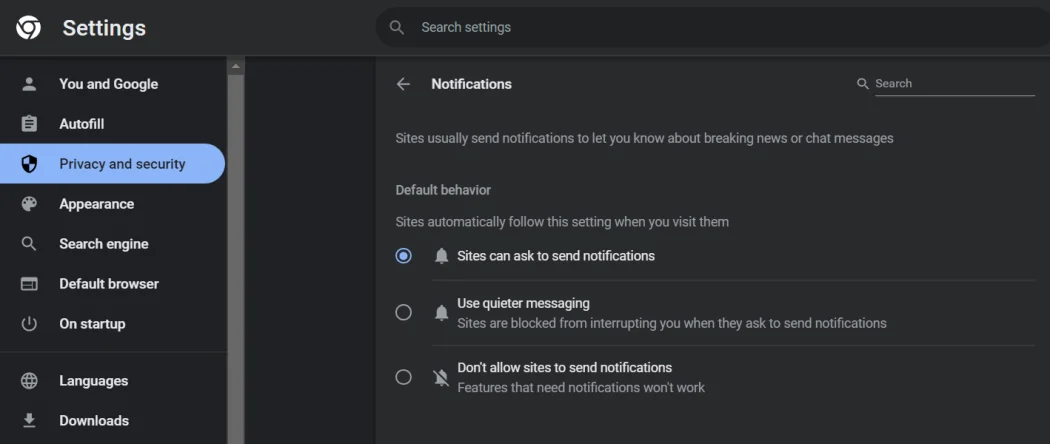This screenshot has width=1050, height=444.
Task: Click the back arrow next to Notifications
Action: point(403,84)
